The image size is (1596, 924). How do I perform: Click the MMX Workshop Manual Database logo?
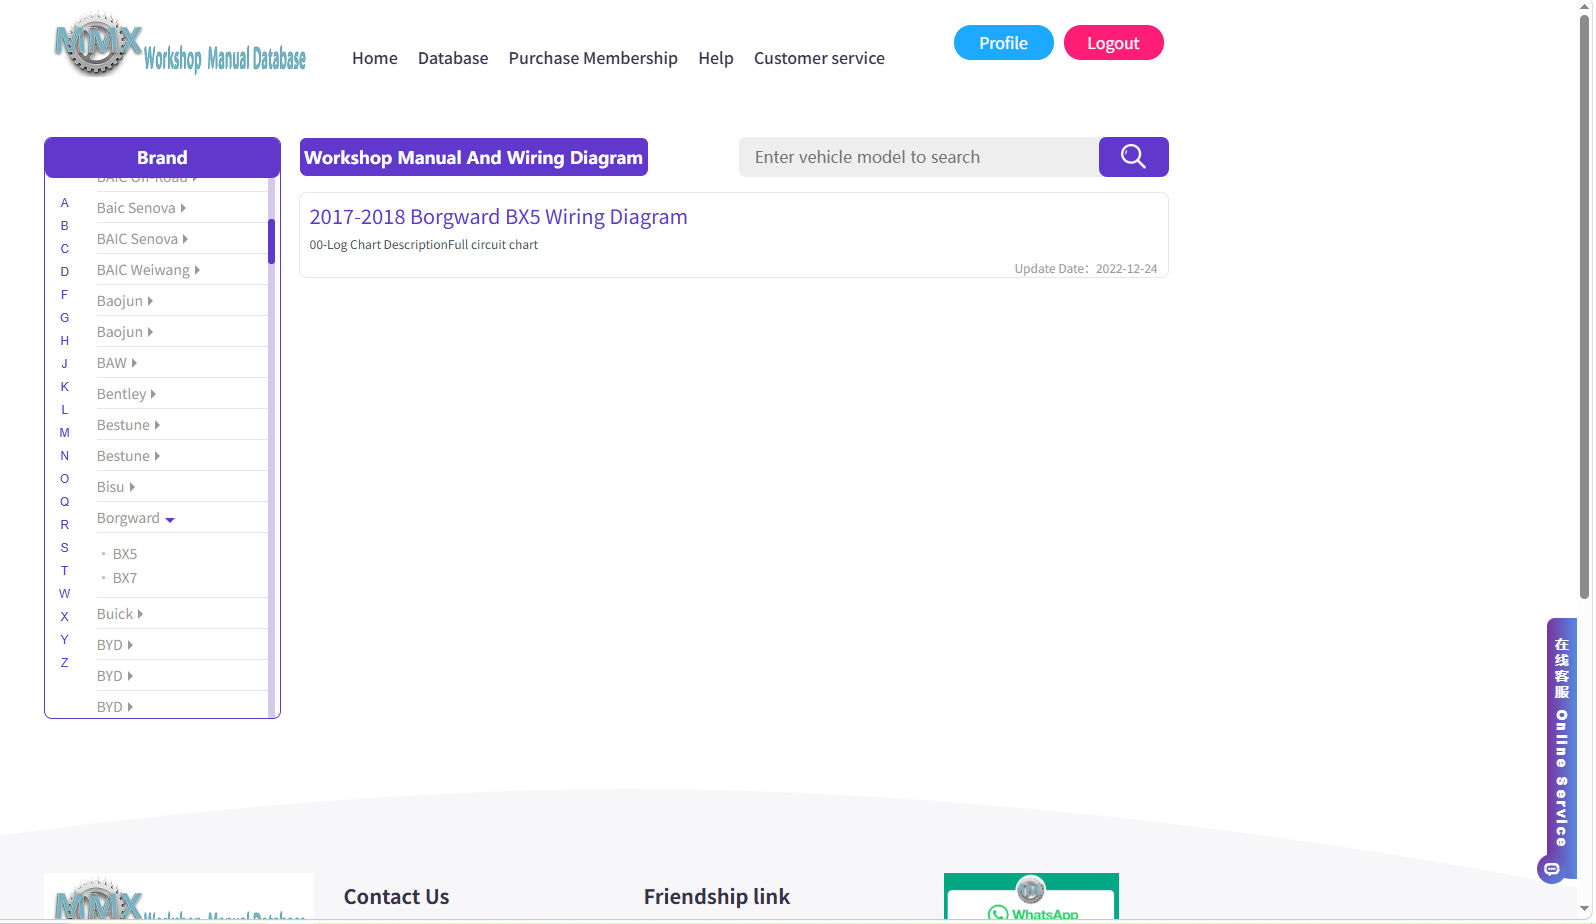[180, 45]
